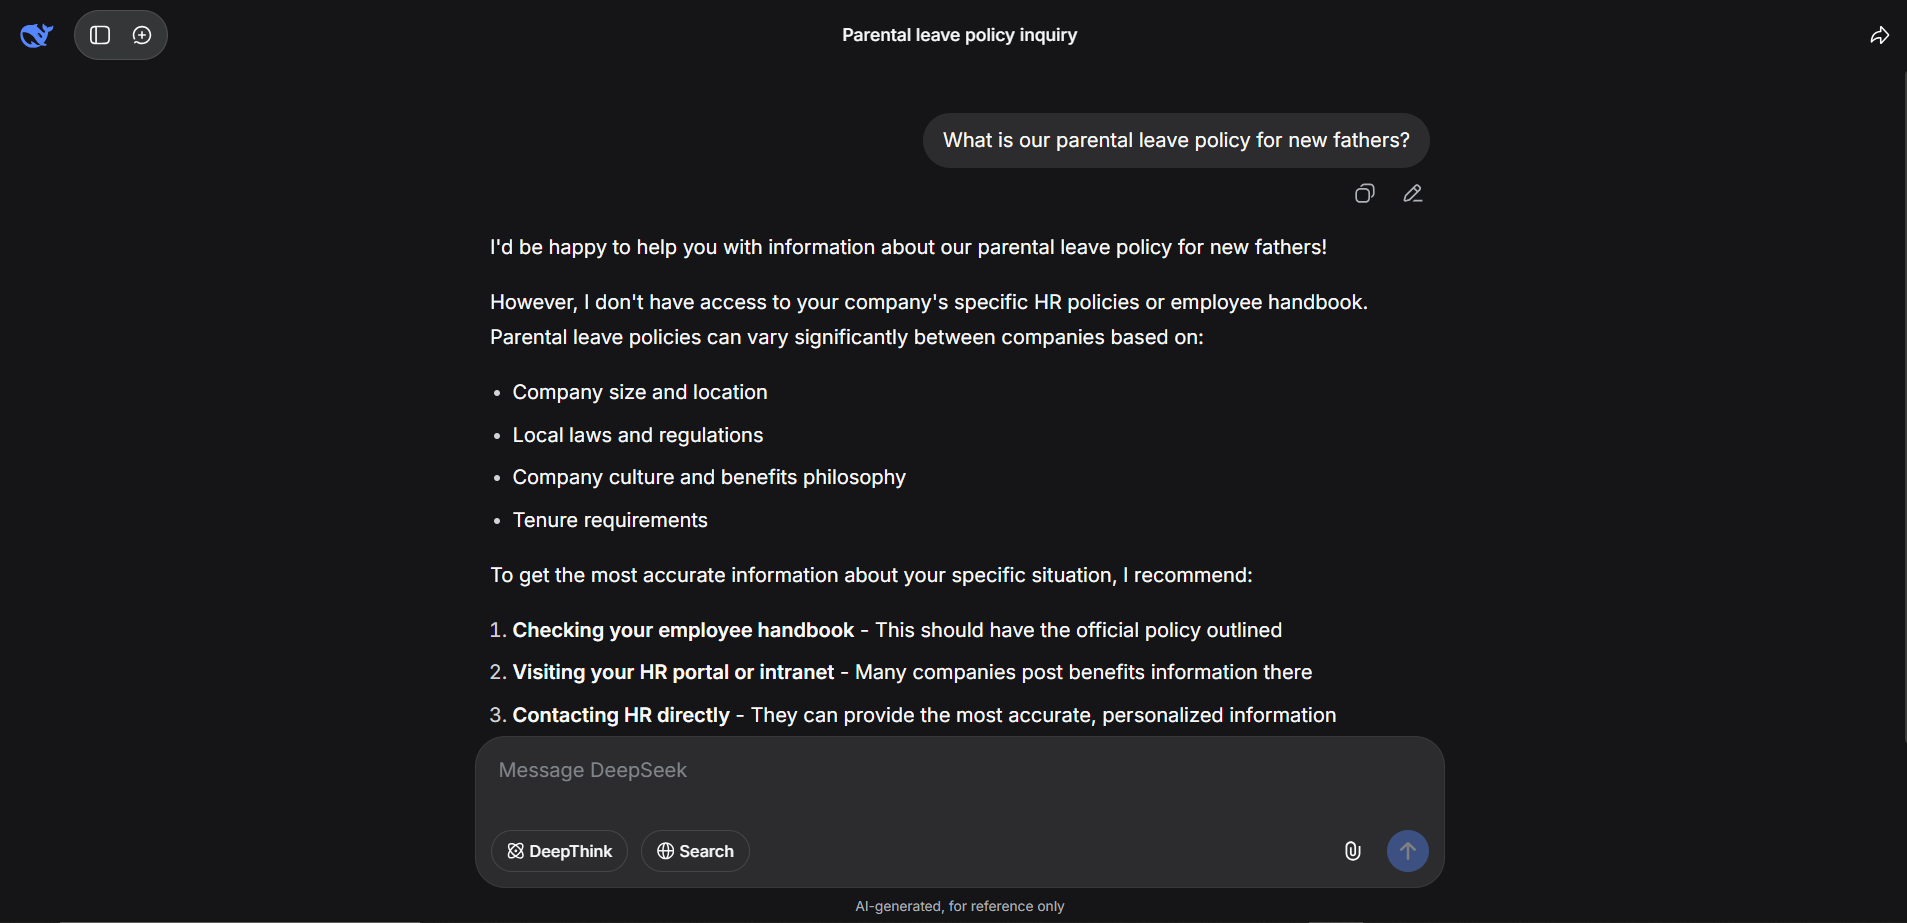Share this conversation
Screen dimensions: 1907x923
[1879, 35]
